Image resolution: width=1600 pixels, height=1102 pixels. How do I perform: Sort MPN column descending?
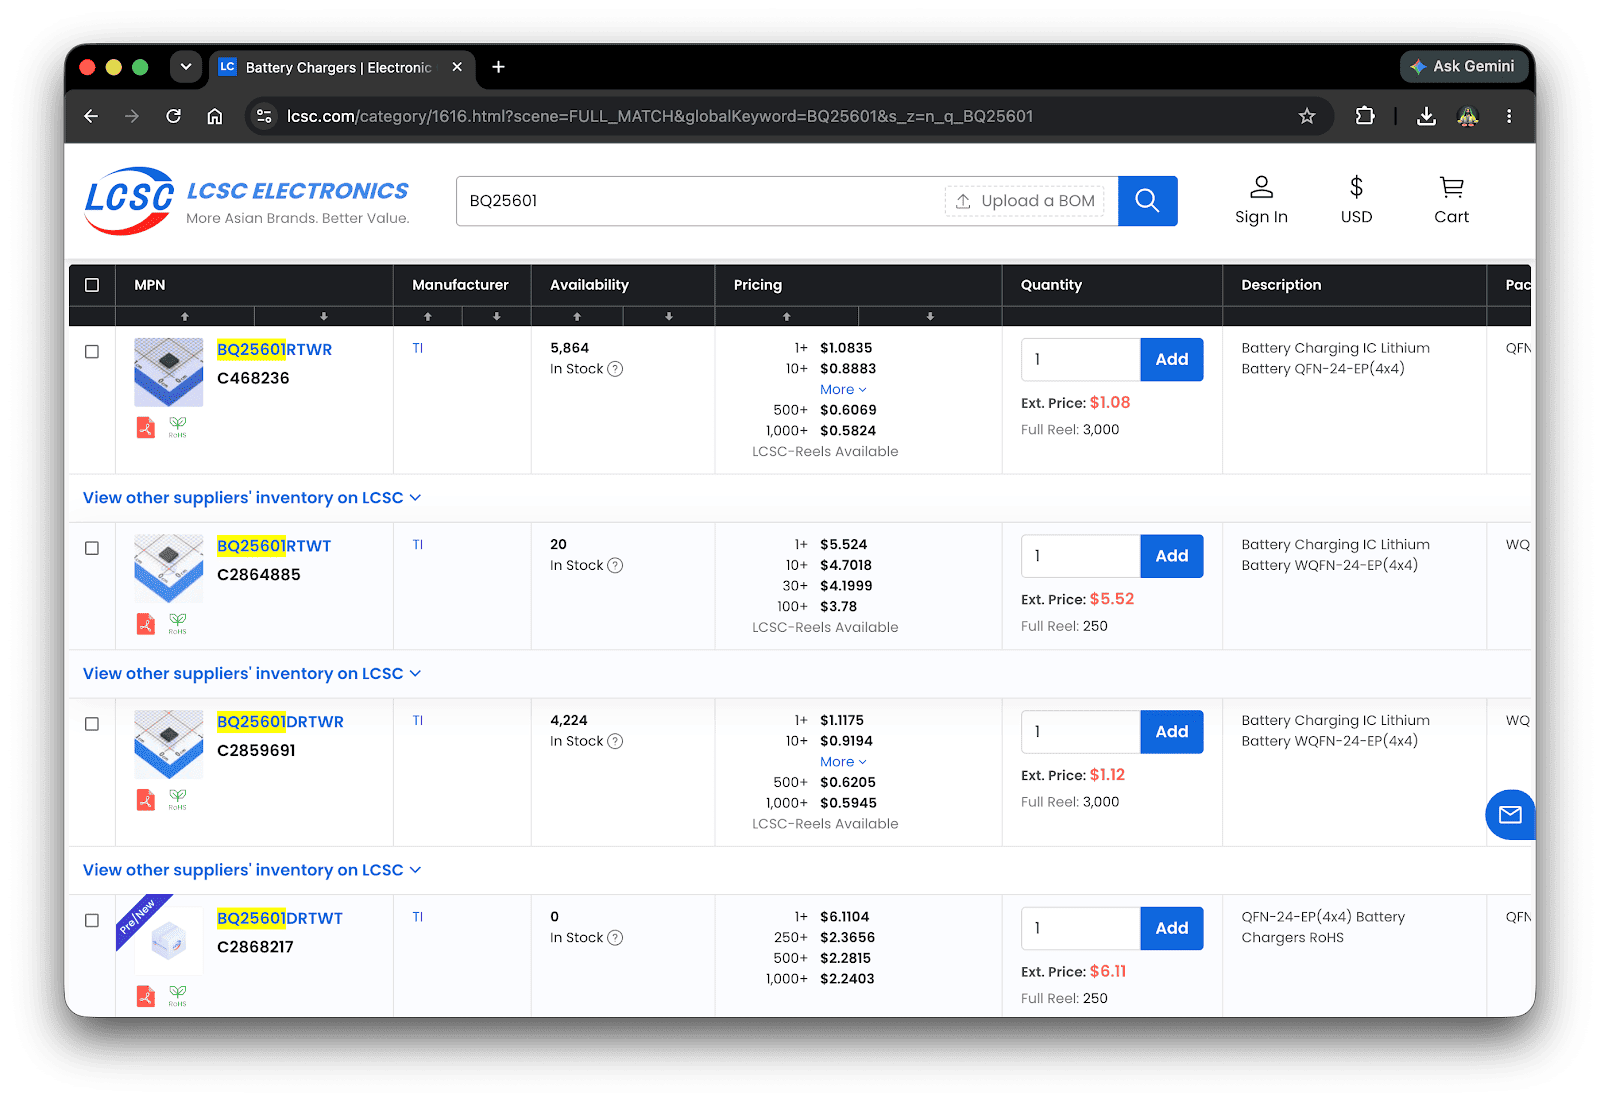tap(324, 316)
